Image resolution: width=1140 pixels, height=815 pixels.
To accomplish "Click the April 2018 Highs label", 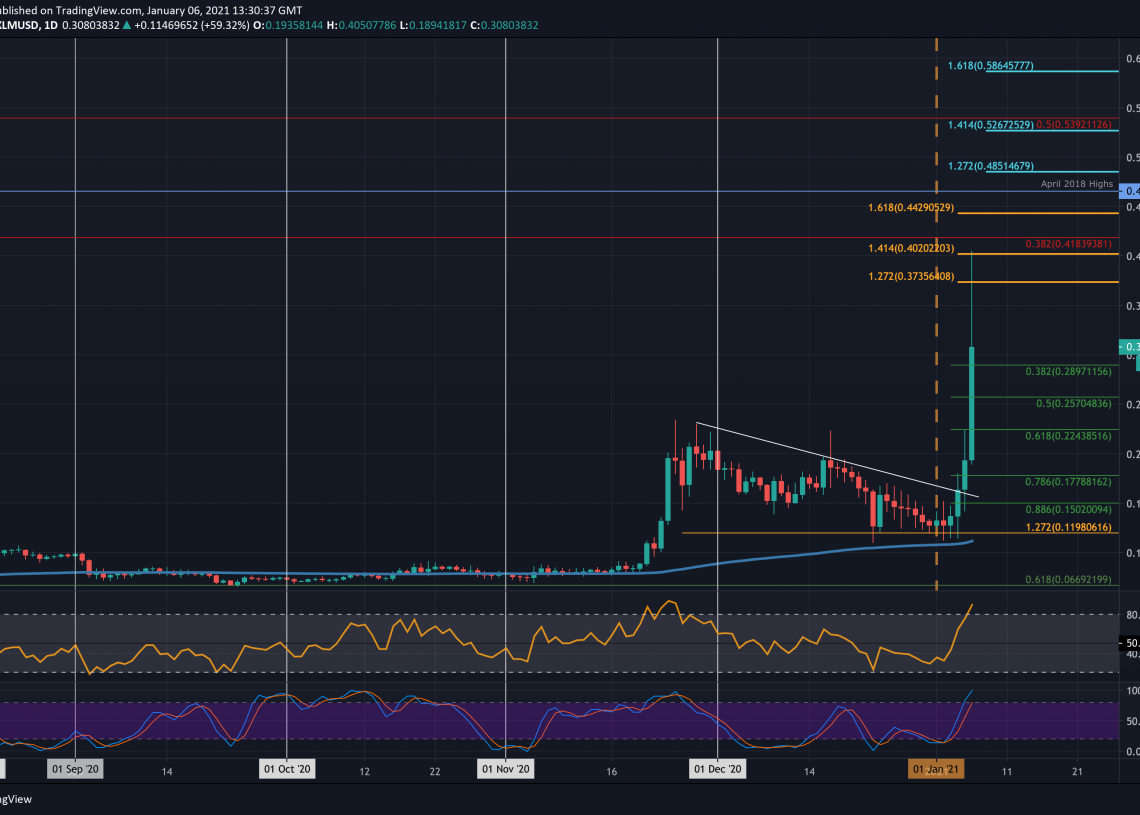I will pos(1077,185).
